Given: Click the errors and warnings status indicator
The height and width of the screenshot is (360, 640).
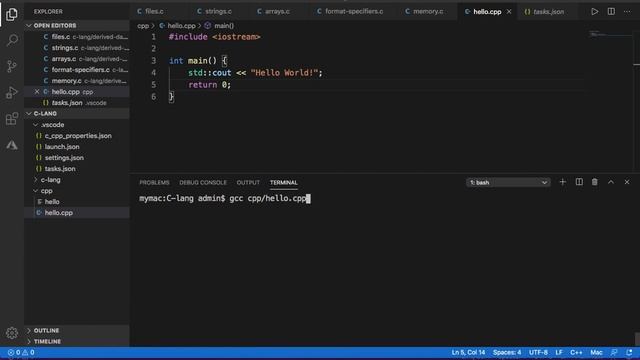Looking at the screenshot, I should click(x=21, y=353).
